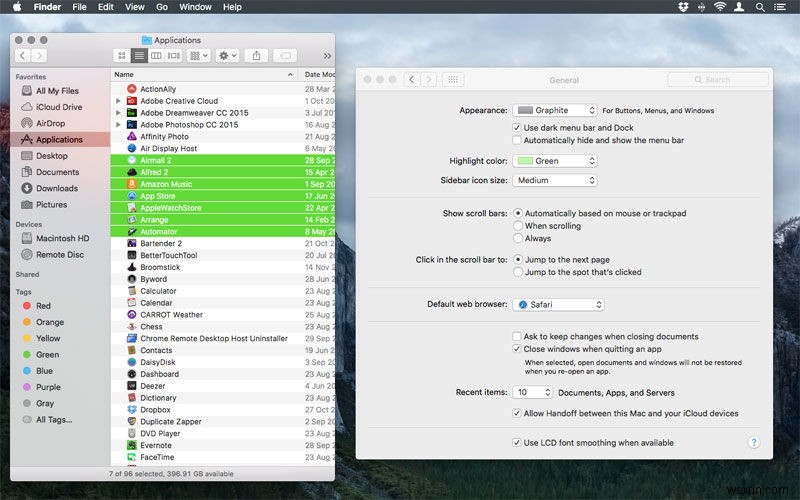Image resolution: width=800 pixels, height=500 pixels.
Task: Sort the list by the Name column header
Action: pyautogui.click(x=200, y=75)
